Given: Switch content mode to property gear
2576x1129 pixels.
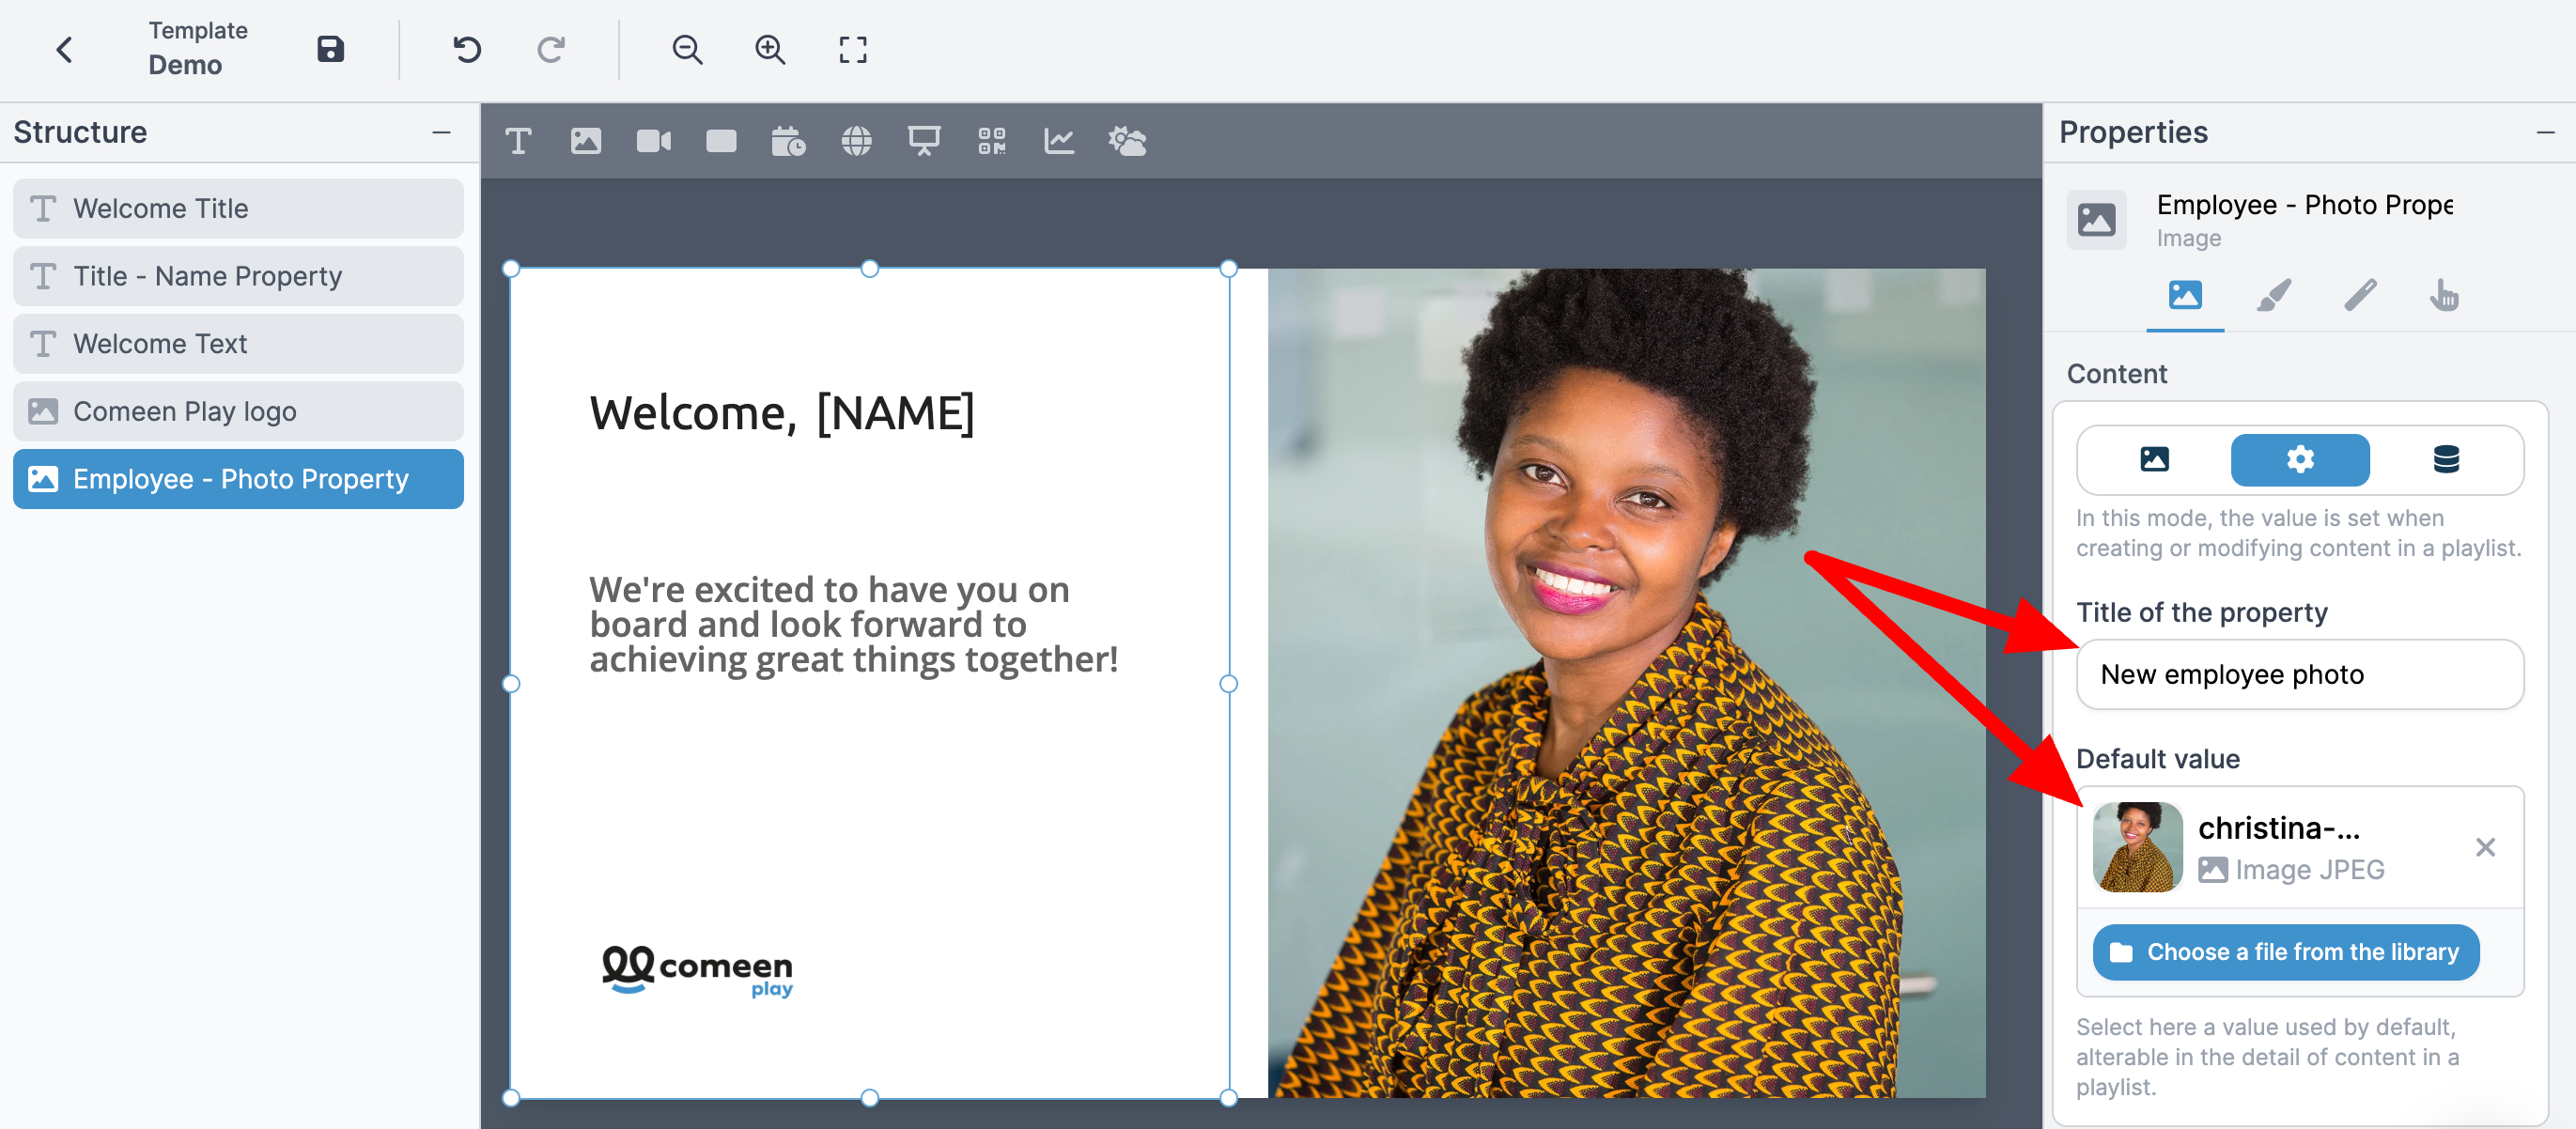Looking at the screenshot, I should [x=2300, y=460].
